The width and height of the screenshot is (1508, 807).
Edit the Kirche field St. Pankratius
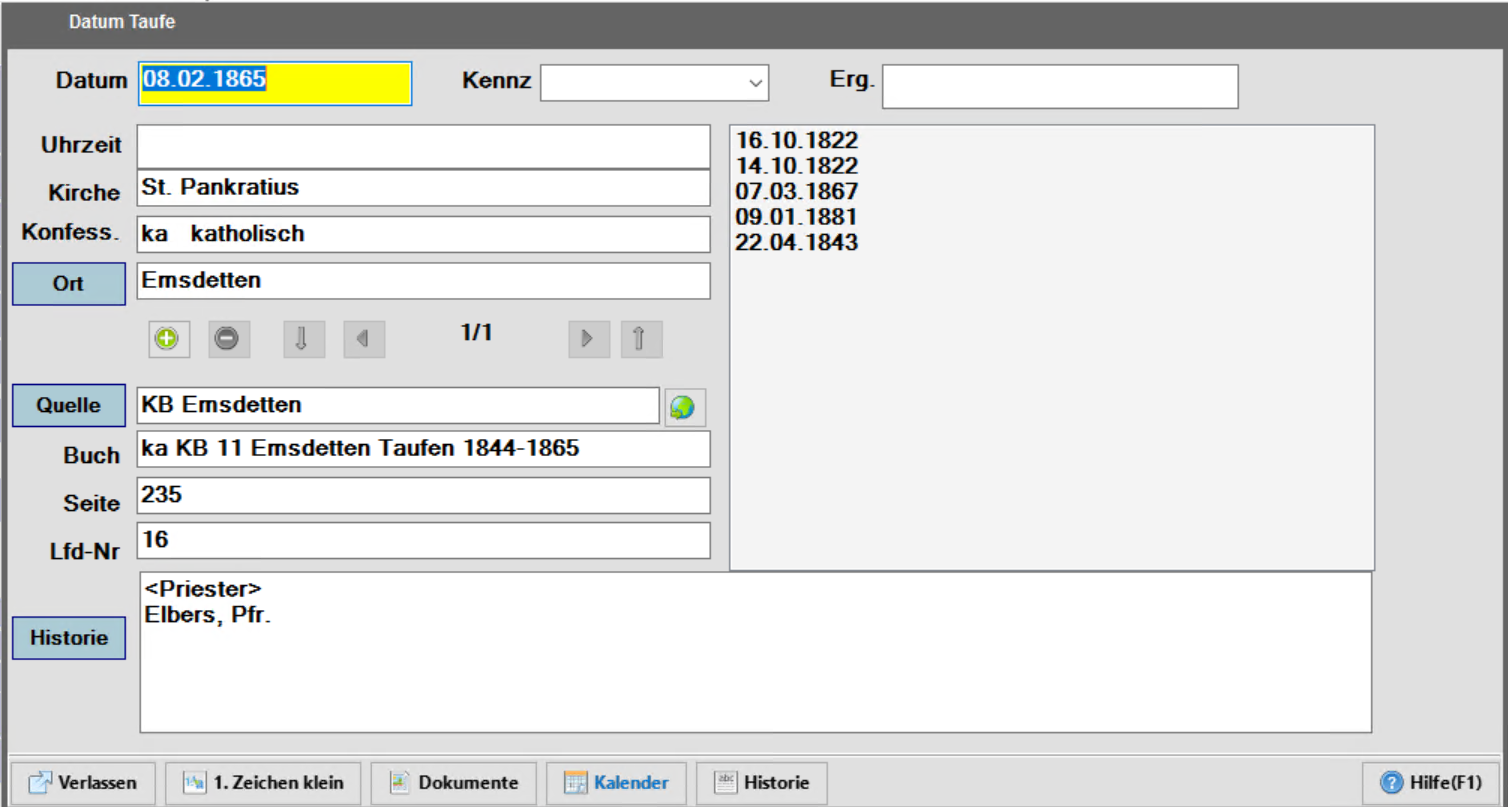point(424,188)
